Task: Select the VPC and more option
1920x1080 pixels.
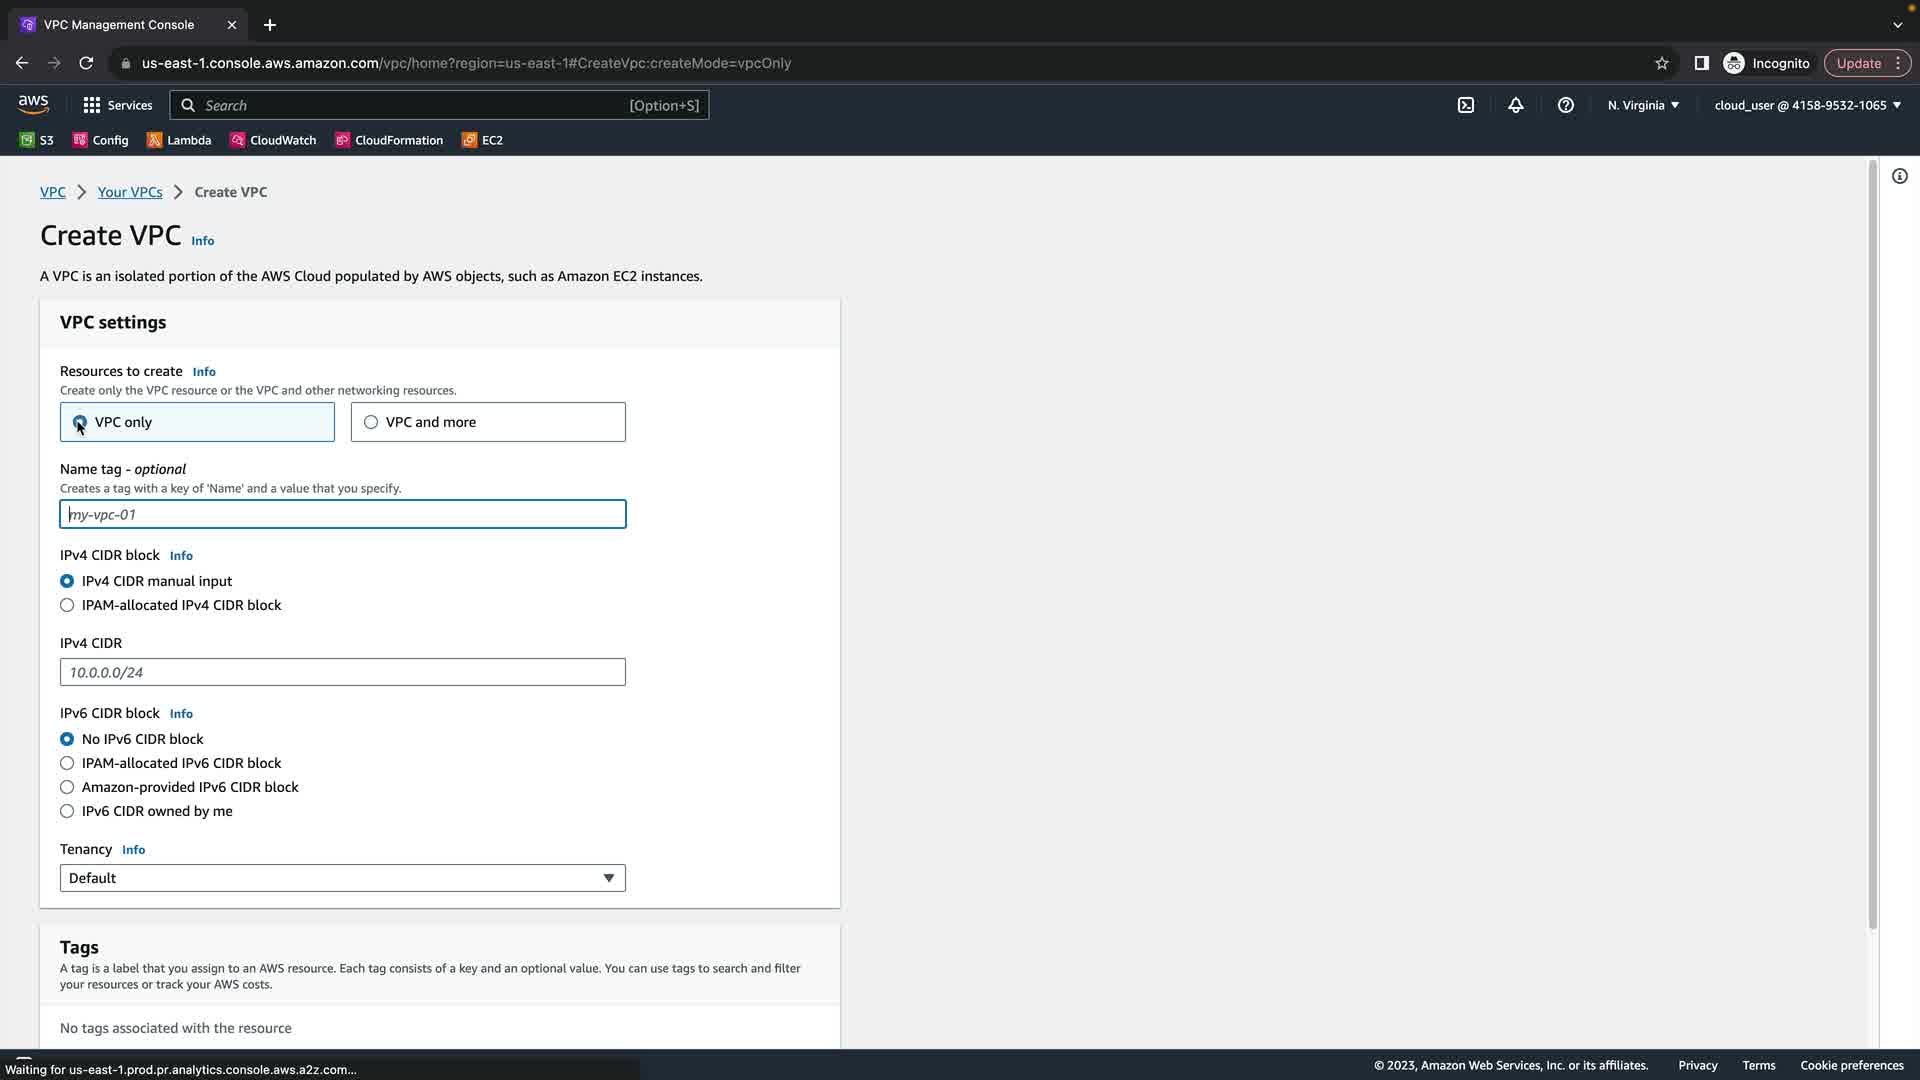Action: (x=371, y=422)
